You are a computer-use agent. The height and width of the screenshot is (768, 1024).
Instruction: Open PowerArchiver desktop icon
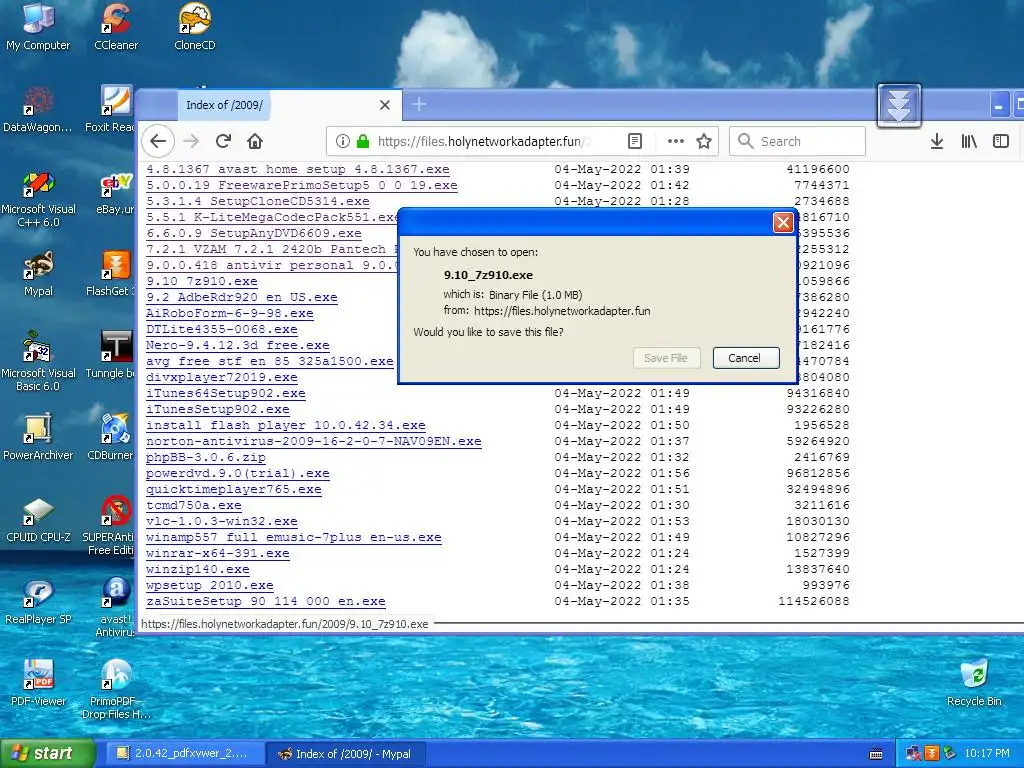click(x=38, y=438)
